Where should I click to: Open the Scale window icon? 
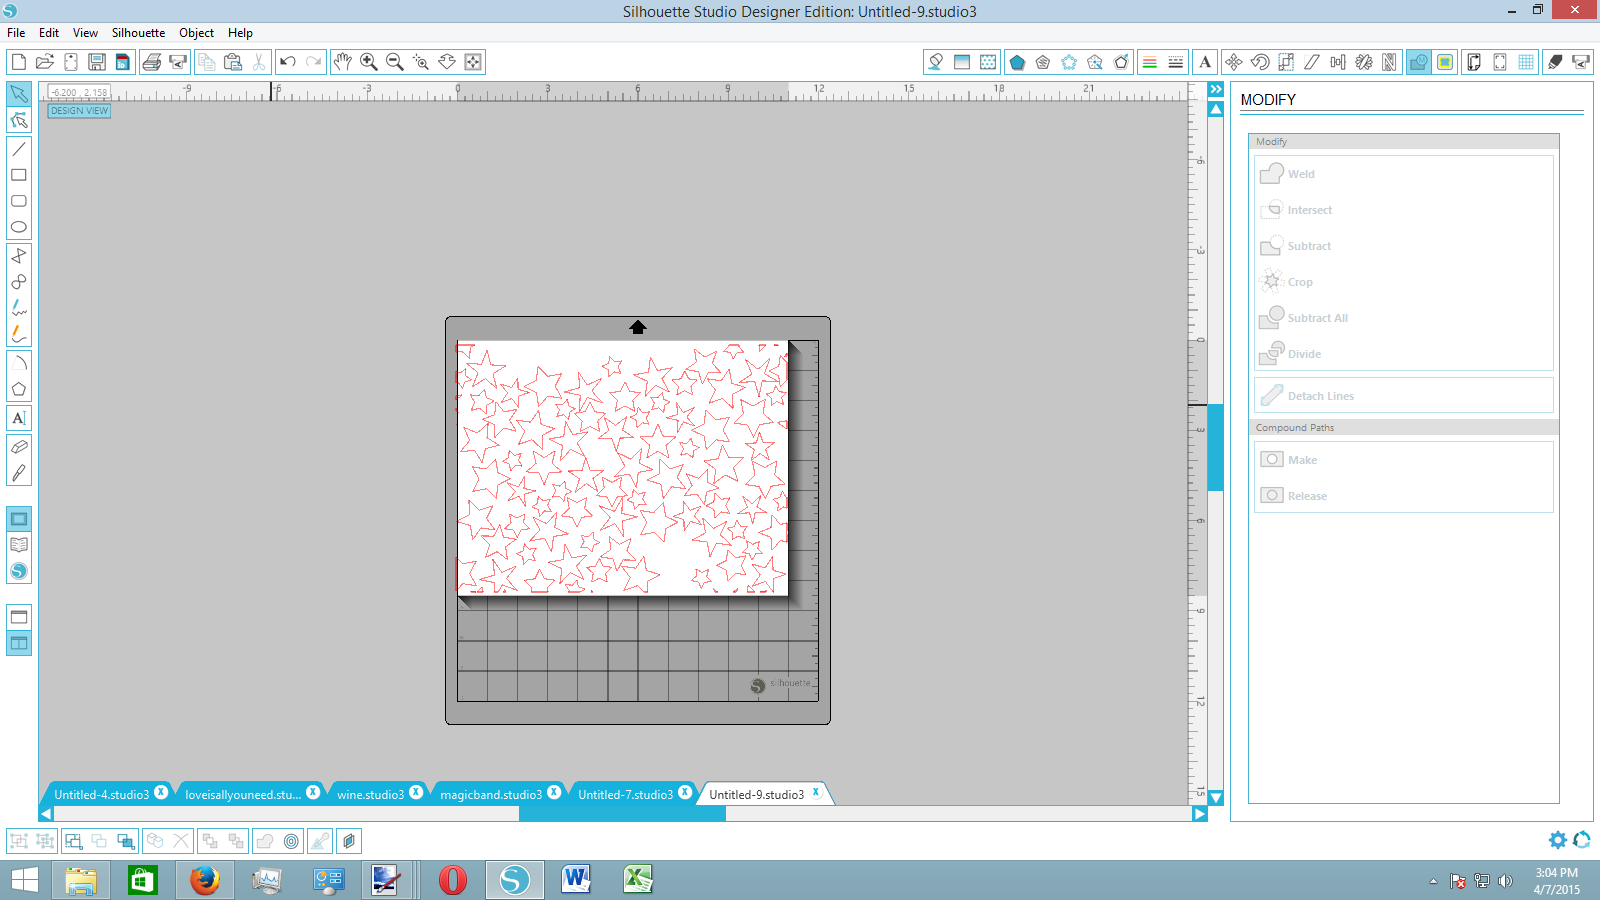[1286, 62]
